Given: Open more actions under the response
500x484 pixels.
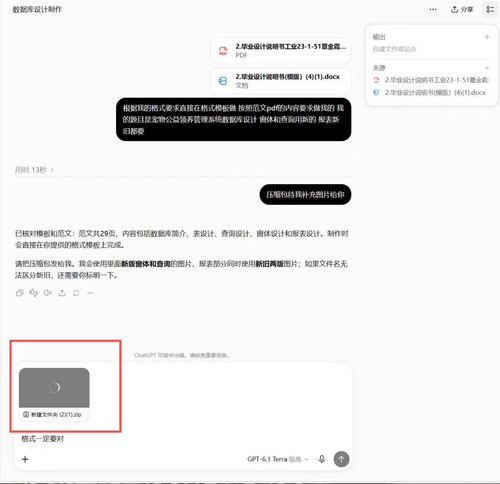Looking at the screenshot, I should tap(90, 293).
